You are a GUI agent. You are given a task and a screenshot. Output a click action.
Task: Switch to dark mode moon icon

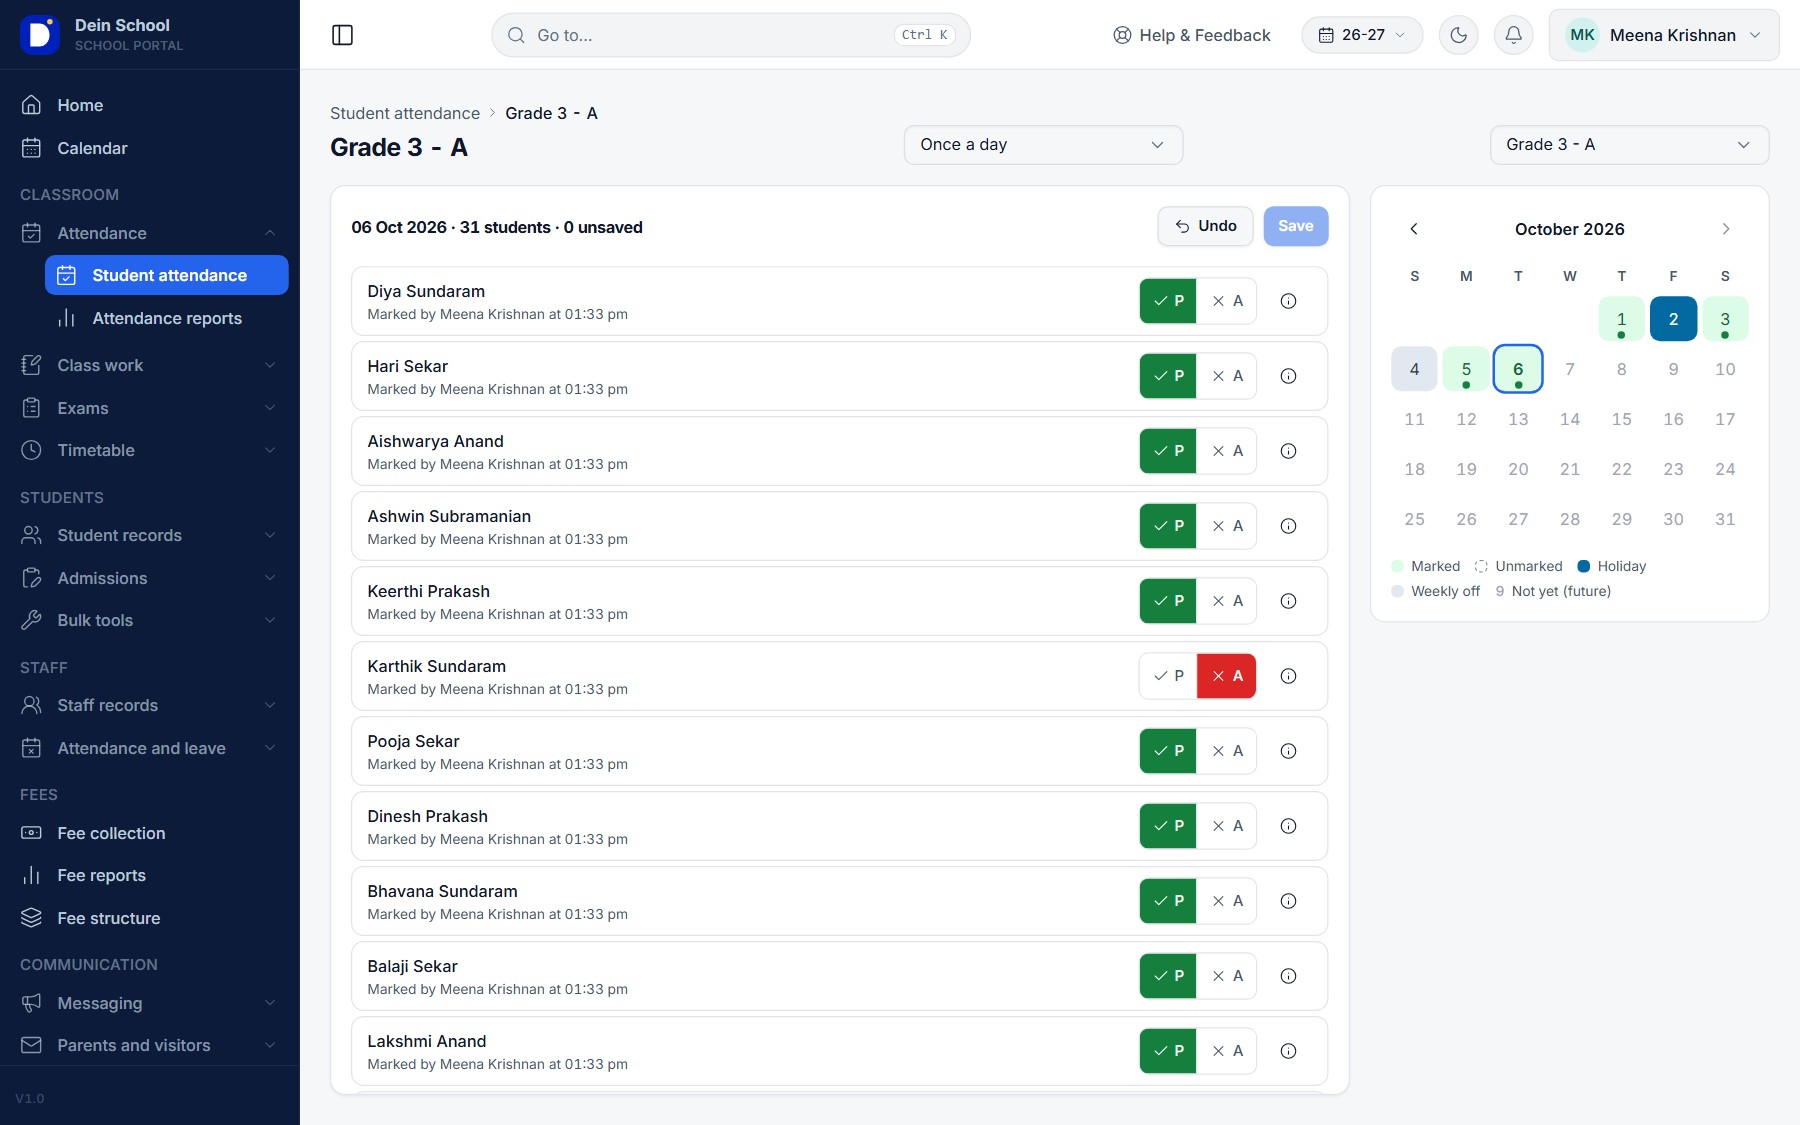pyautogui.click(x=1459, y=35)
